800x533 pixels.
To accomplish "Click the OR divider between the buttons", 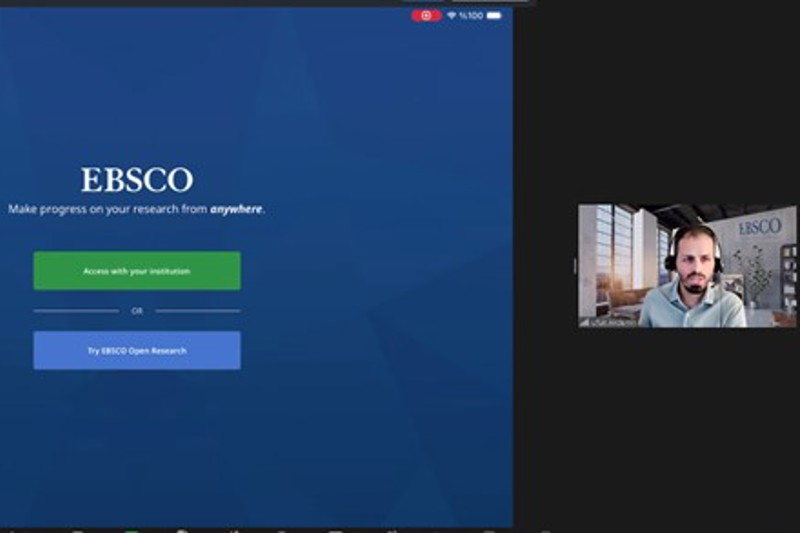I will point(137,311).
